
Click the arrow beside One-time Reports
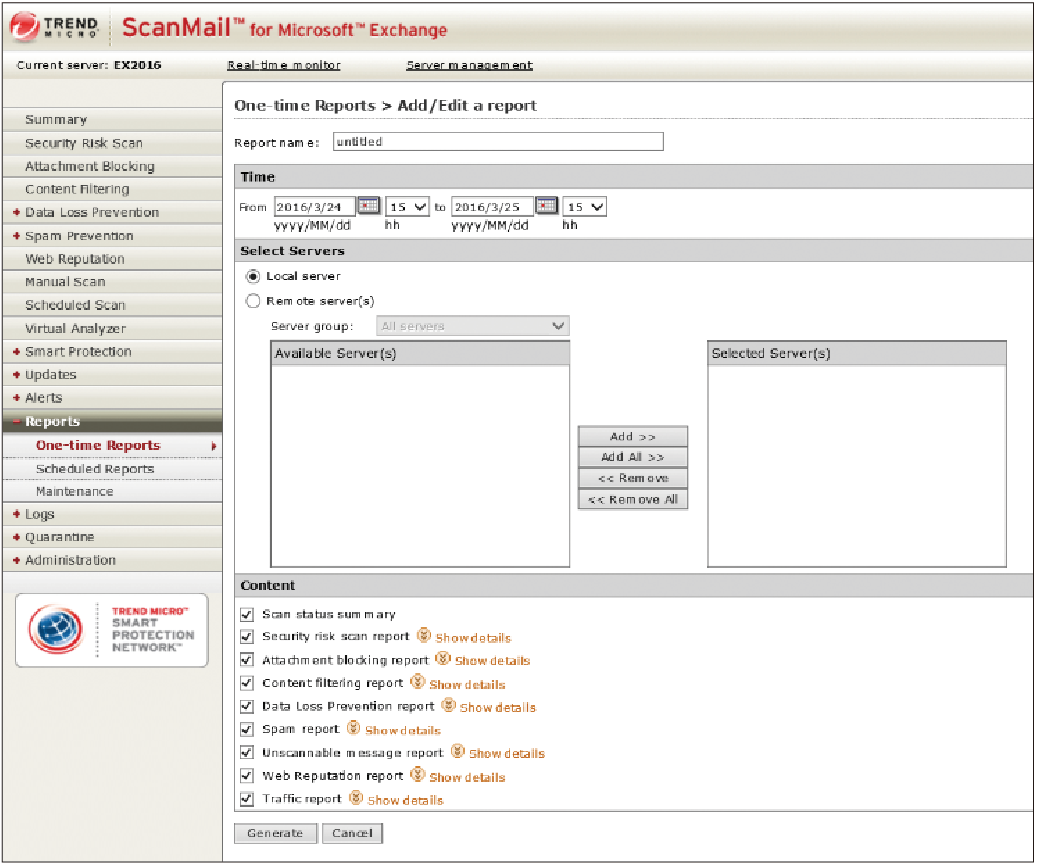214,447
